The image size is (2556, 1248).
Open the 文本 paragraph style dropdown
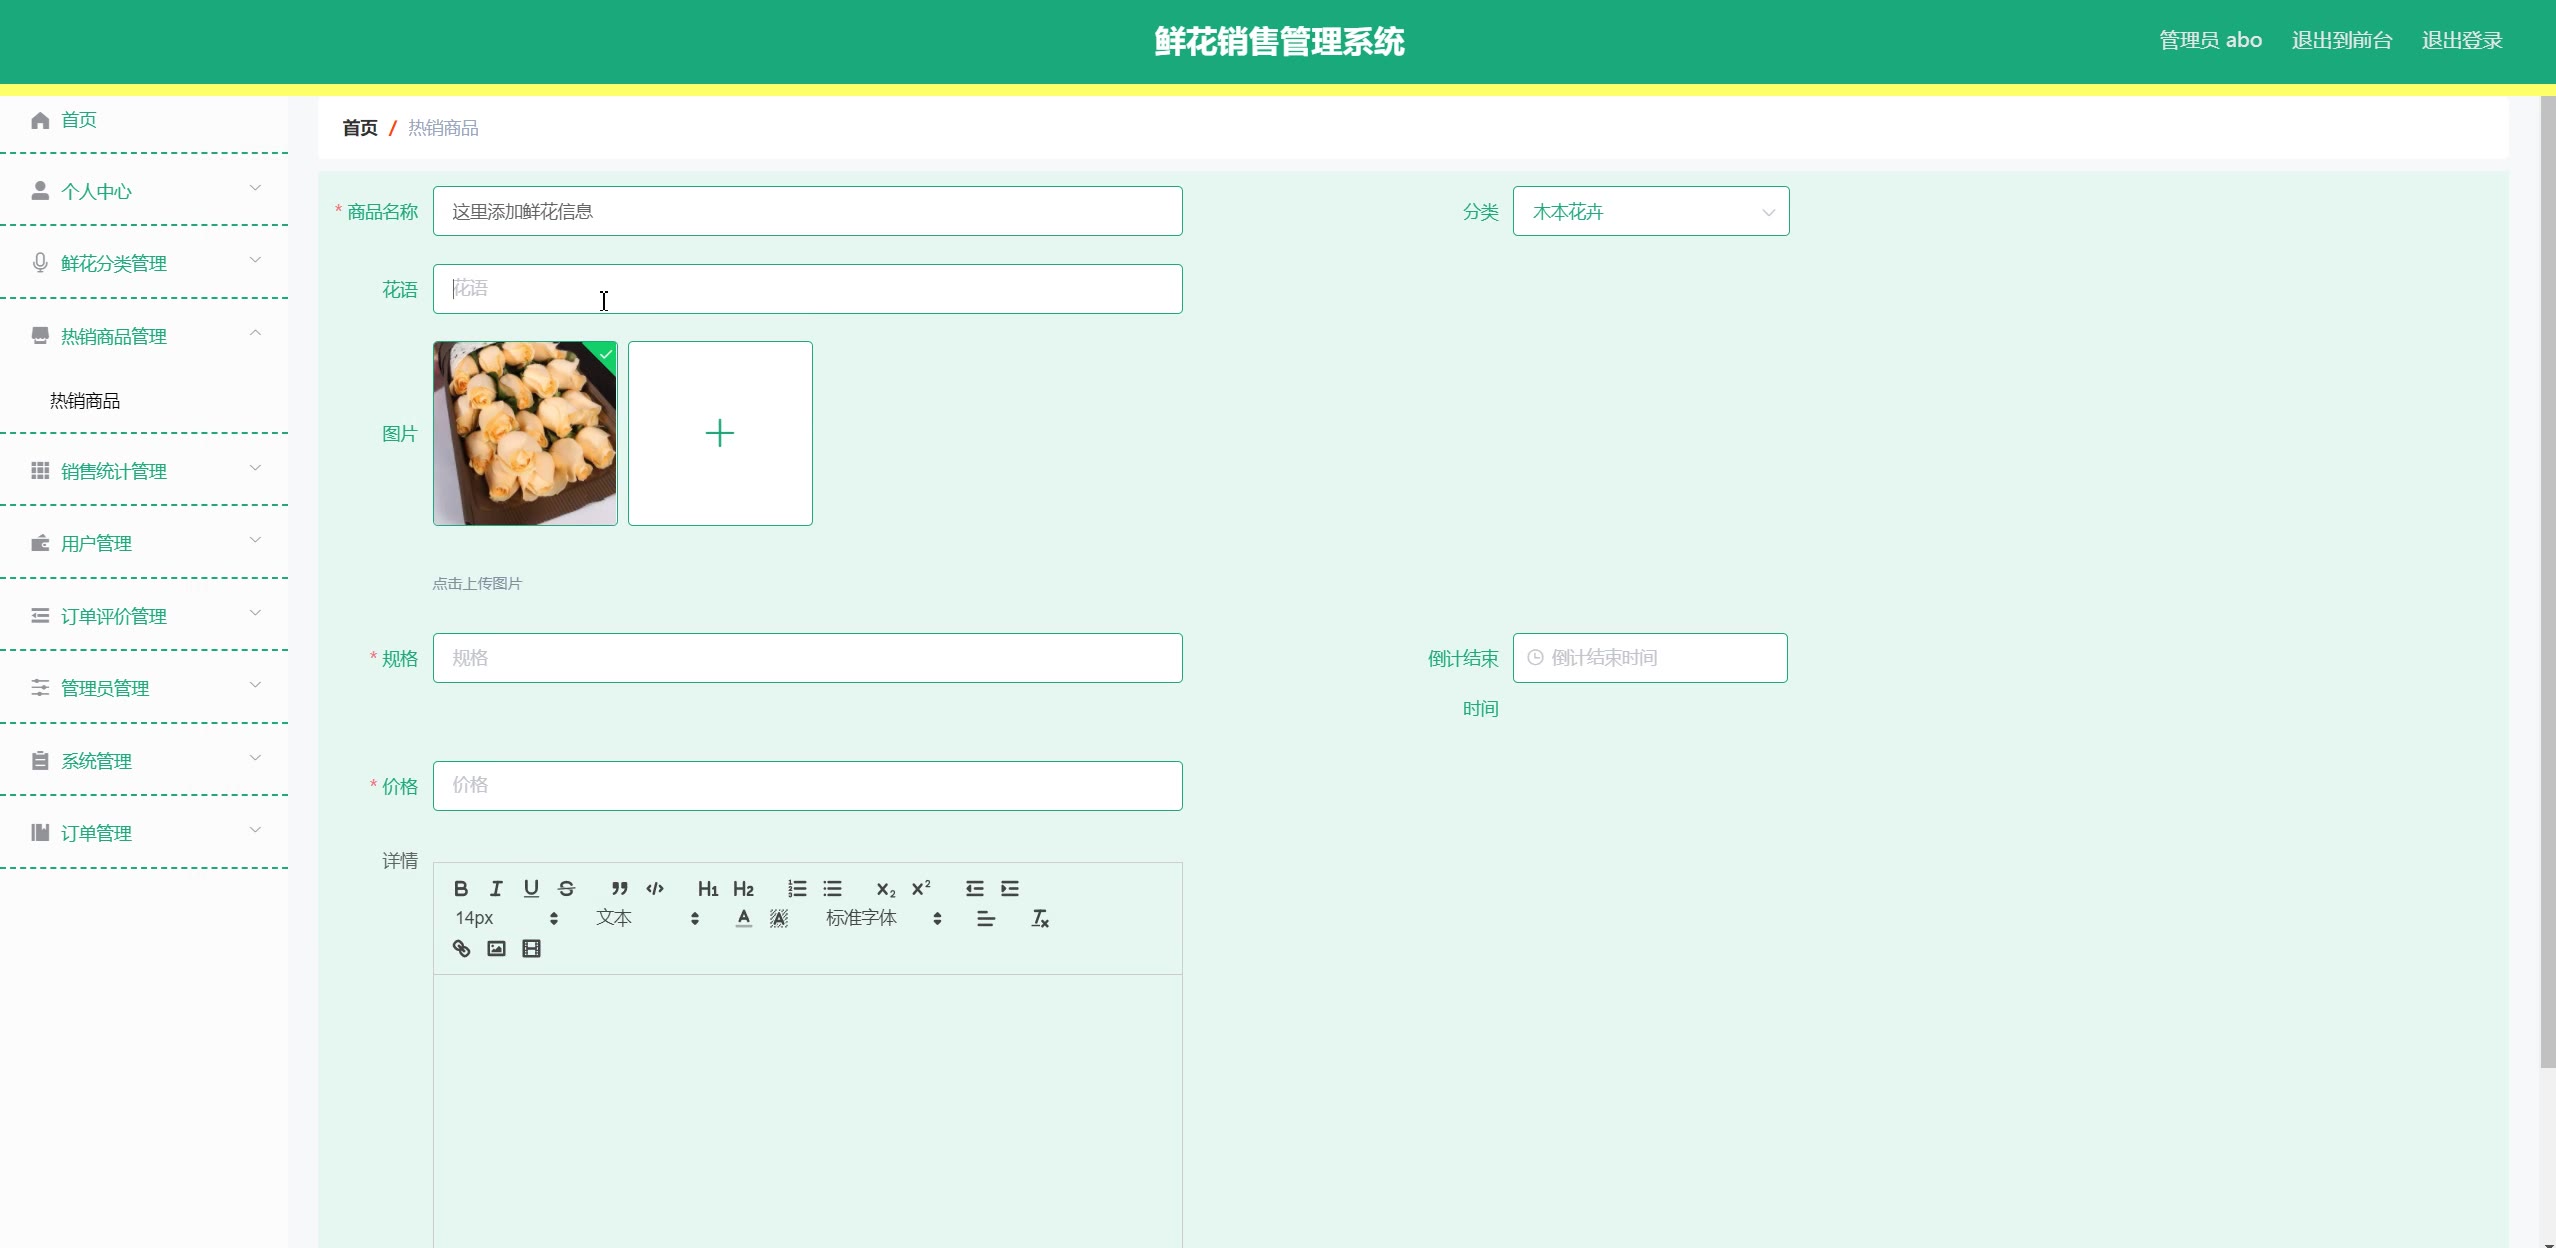pyautogui.click(x=648, y=918)
